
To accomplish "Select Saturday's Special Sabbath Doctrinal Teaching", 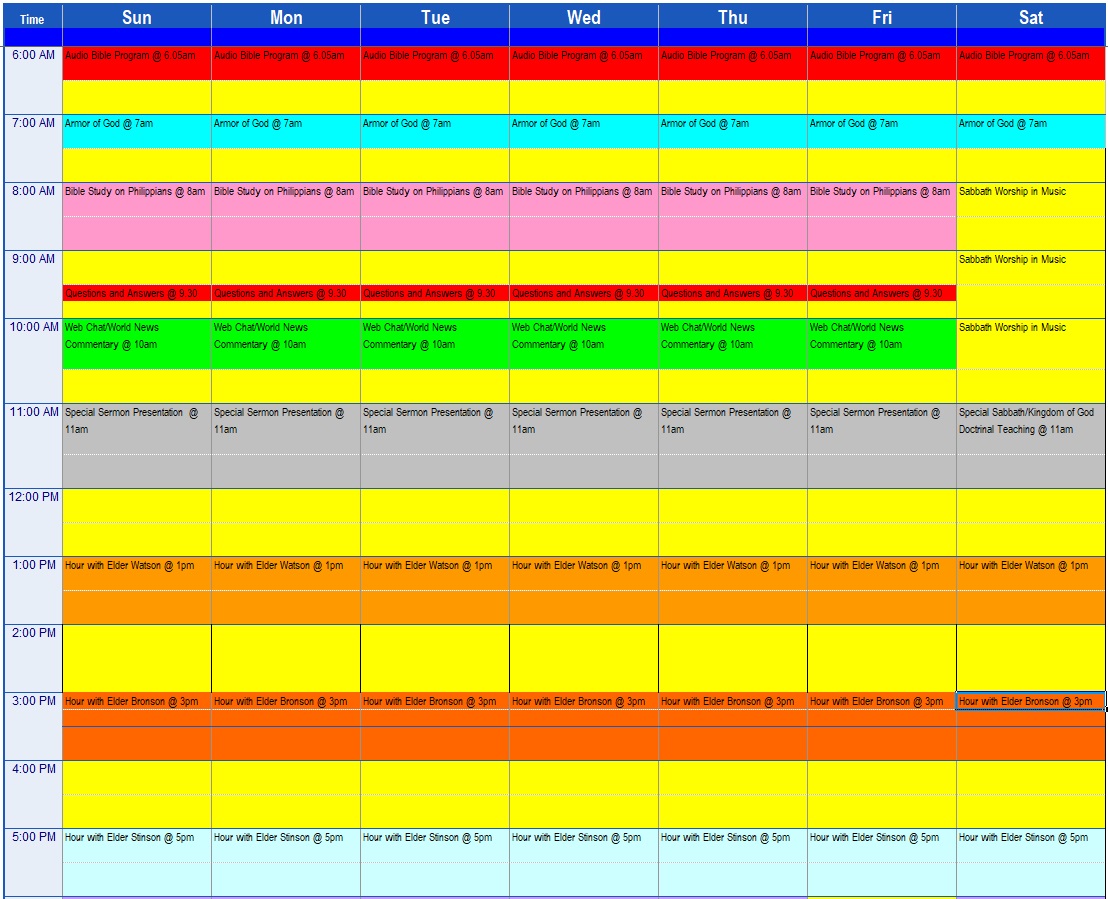I will click(1030, 421).
